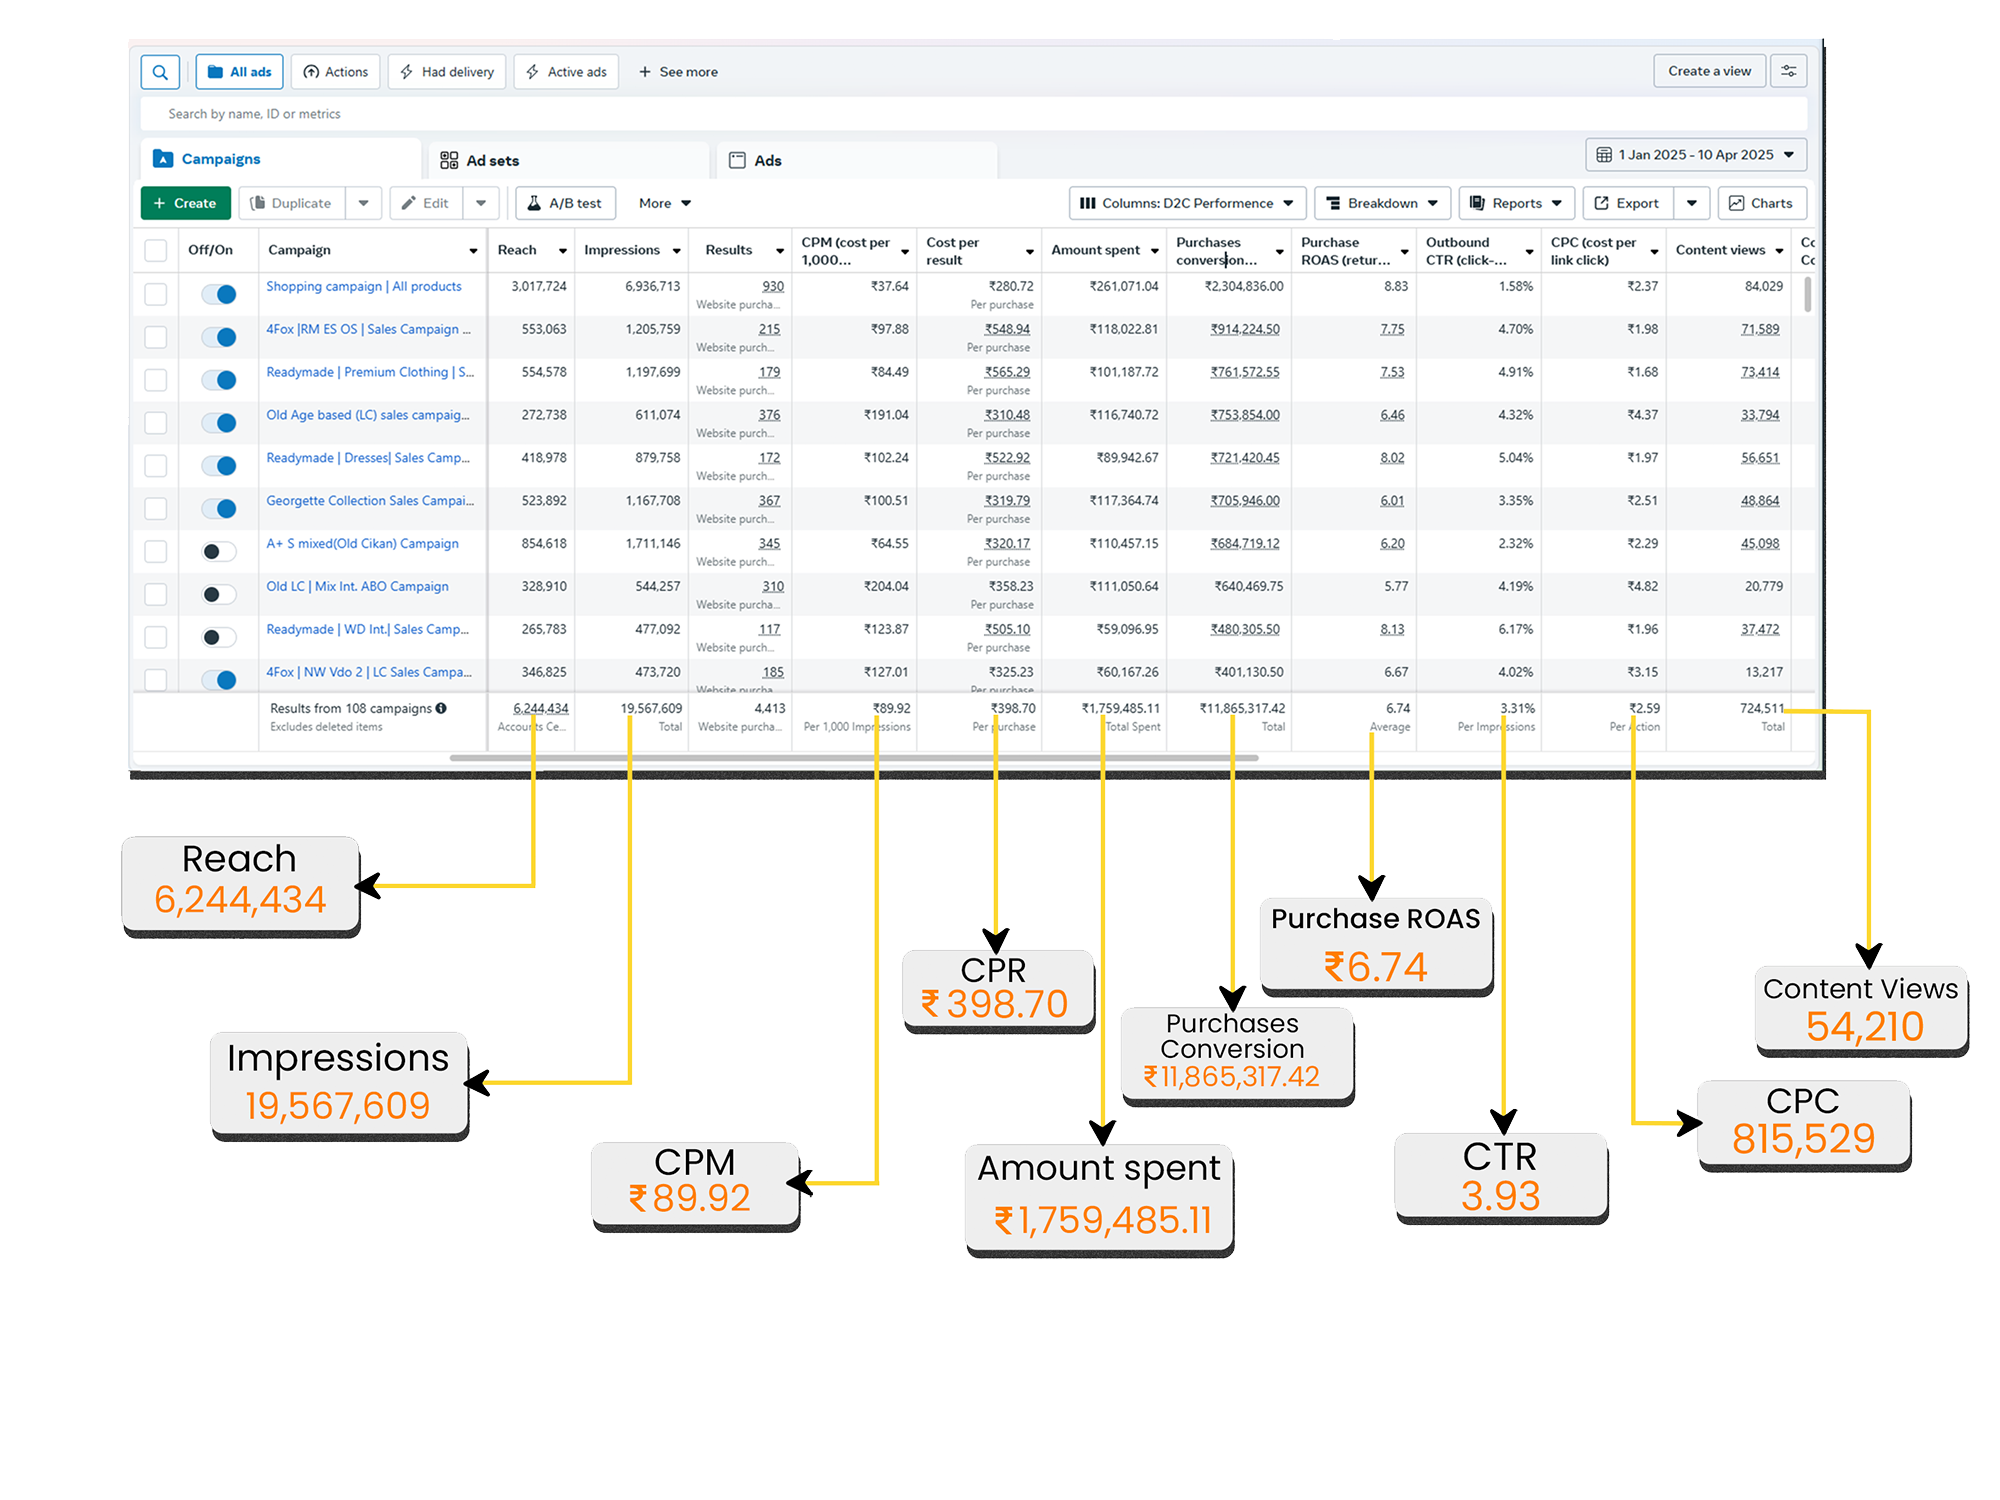Click the Charts icon button
This screenshot has width=2000, height=1500.
(x=1761, y=203)
